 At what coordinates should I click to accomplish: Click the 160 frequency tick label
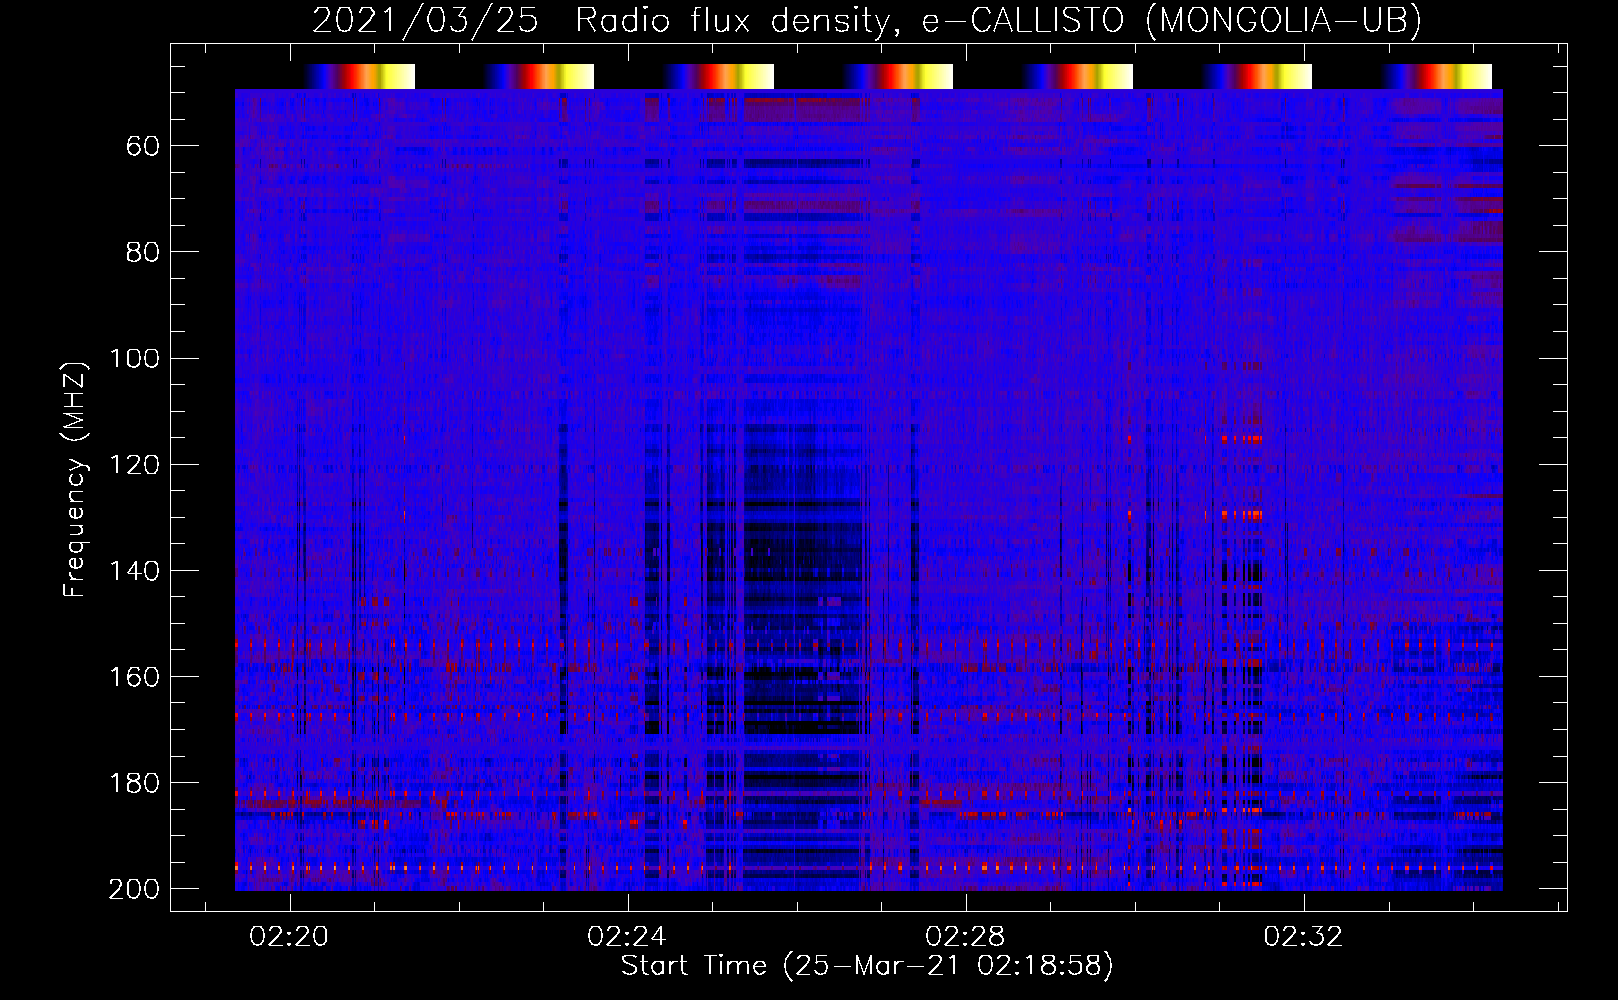[134, 677]
